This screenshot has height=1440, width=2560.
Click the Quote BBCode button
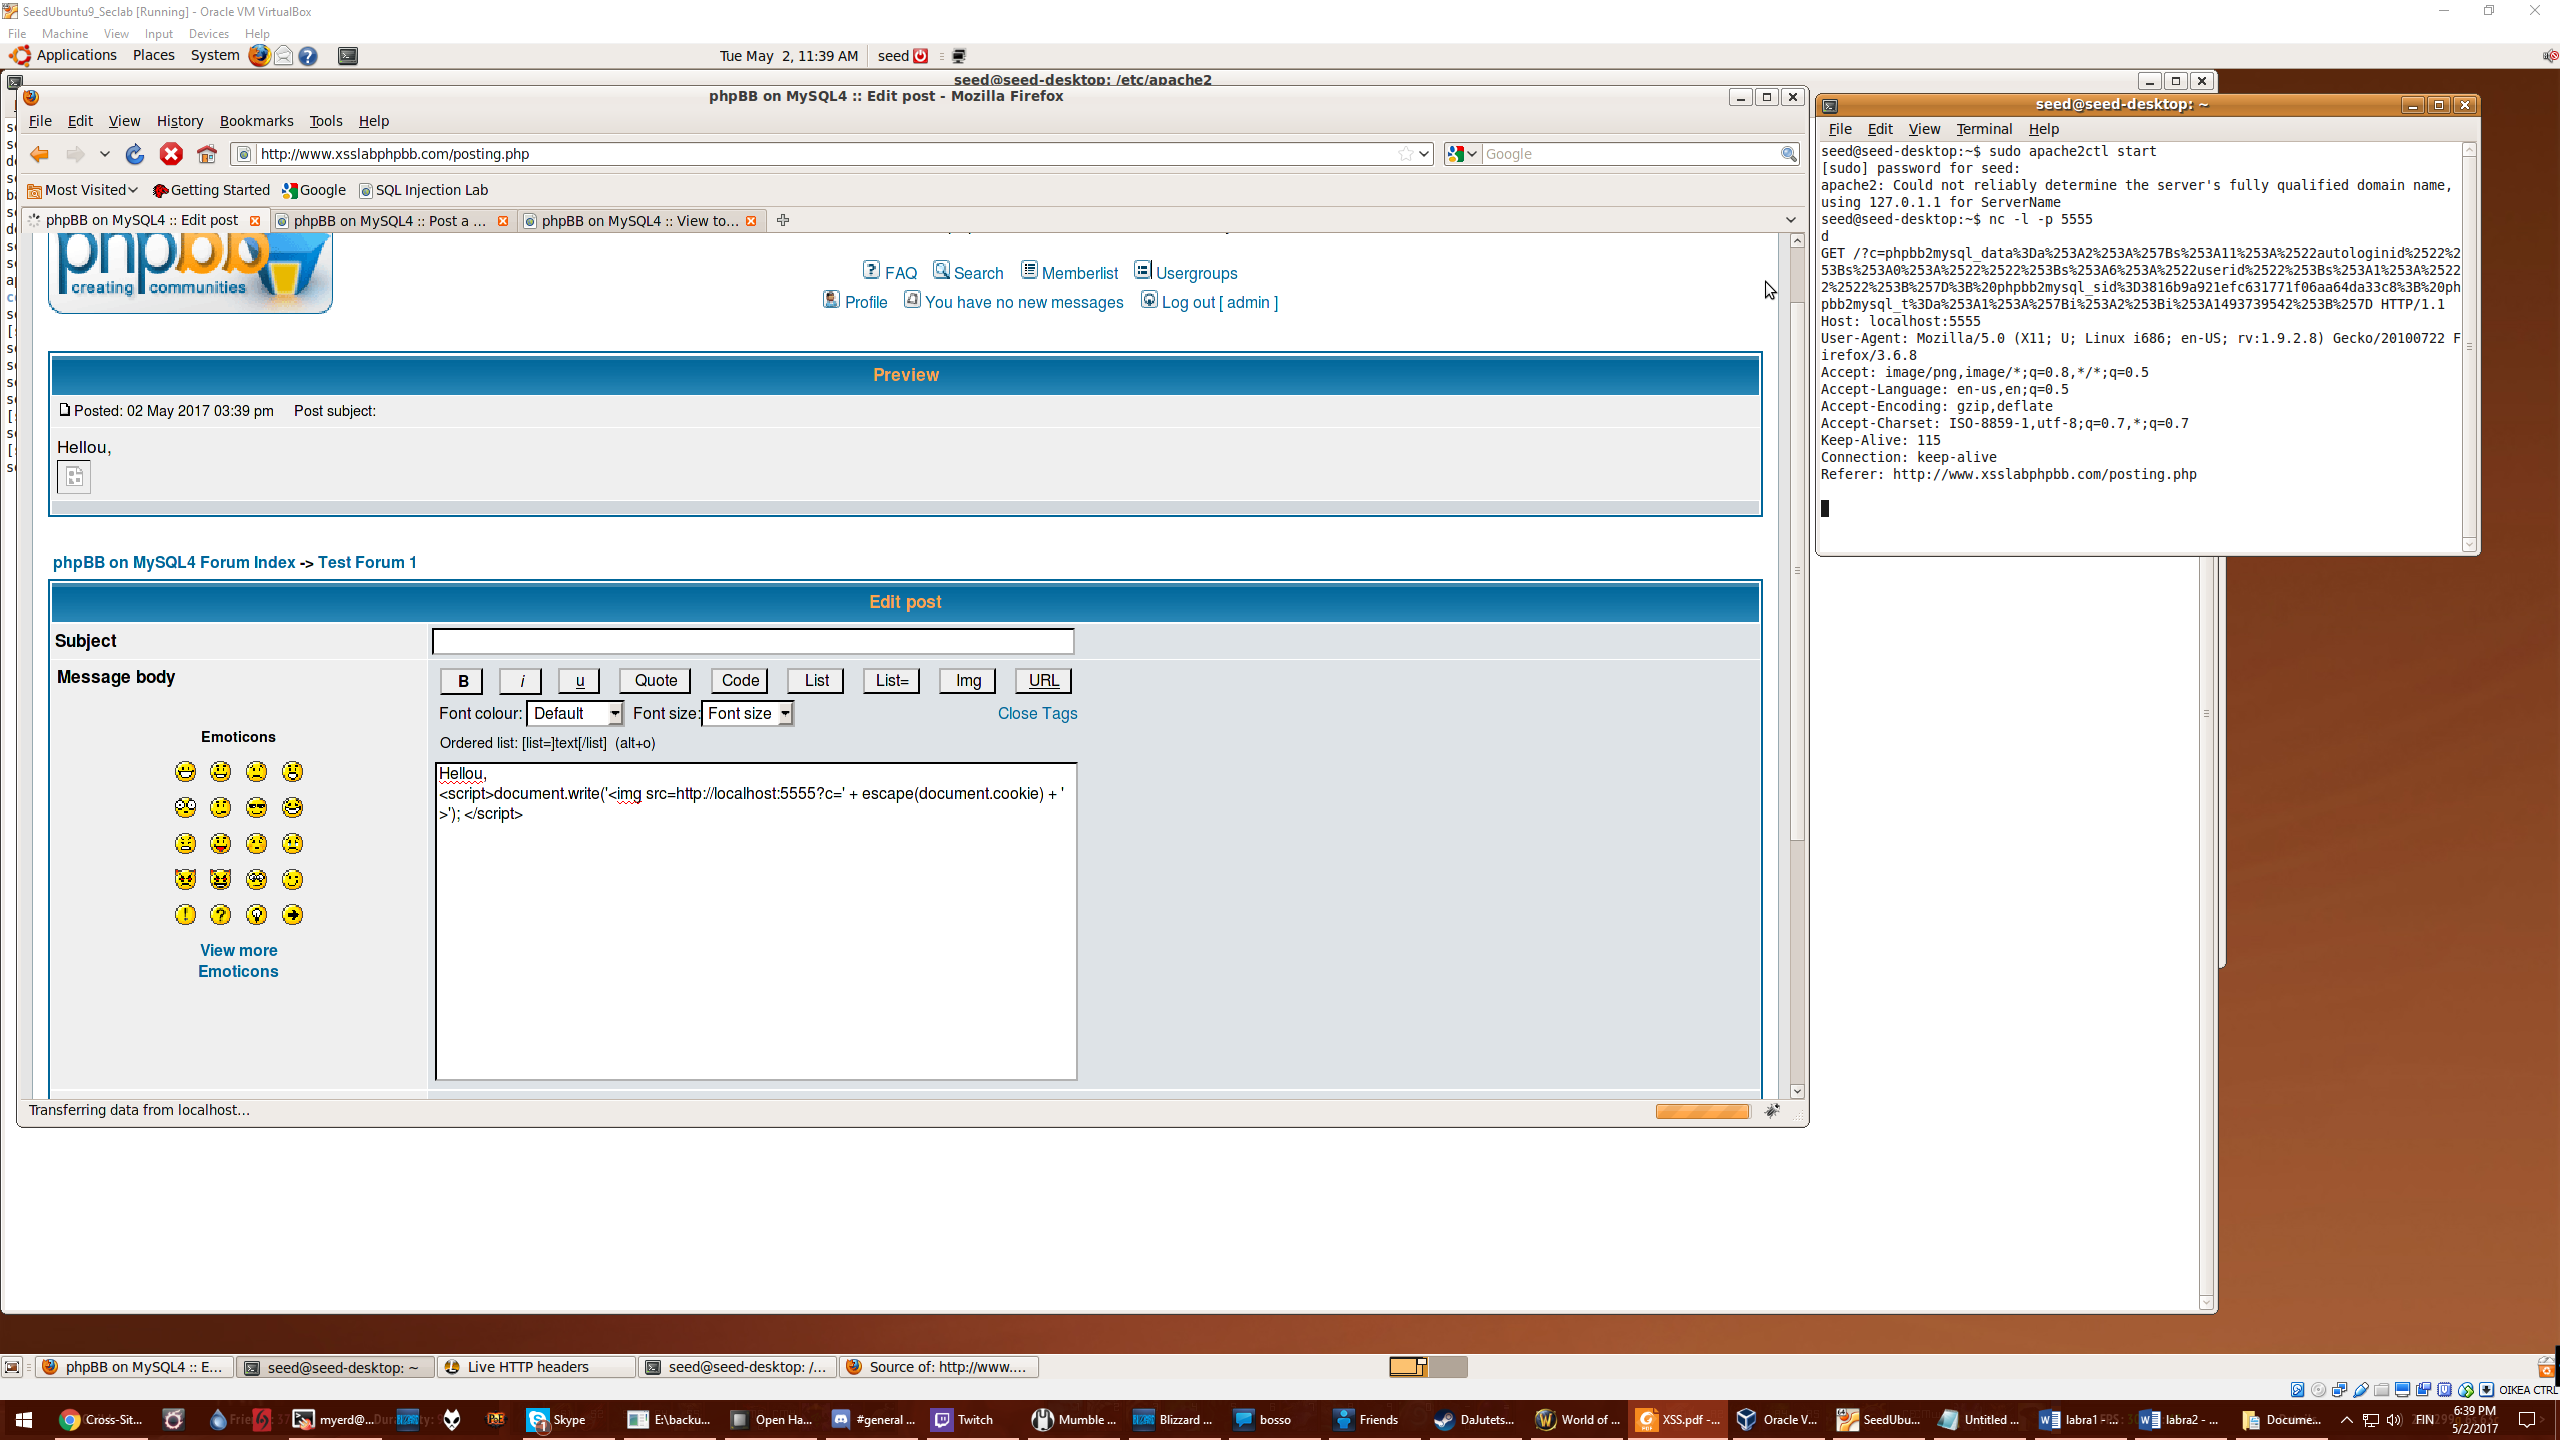point(656,681)
